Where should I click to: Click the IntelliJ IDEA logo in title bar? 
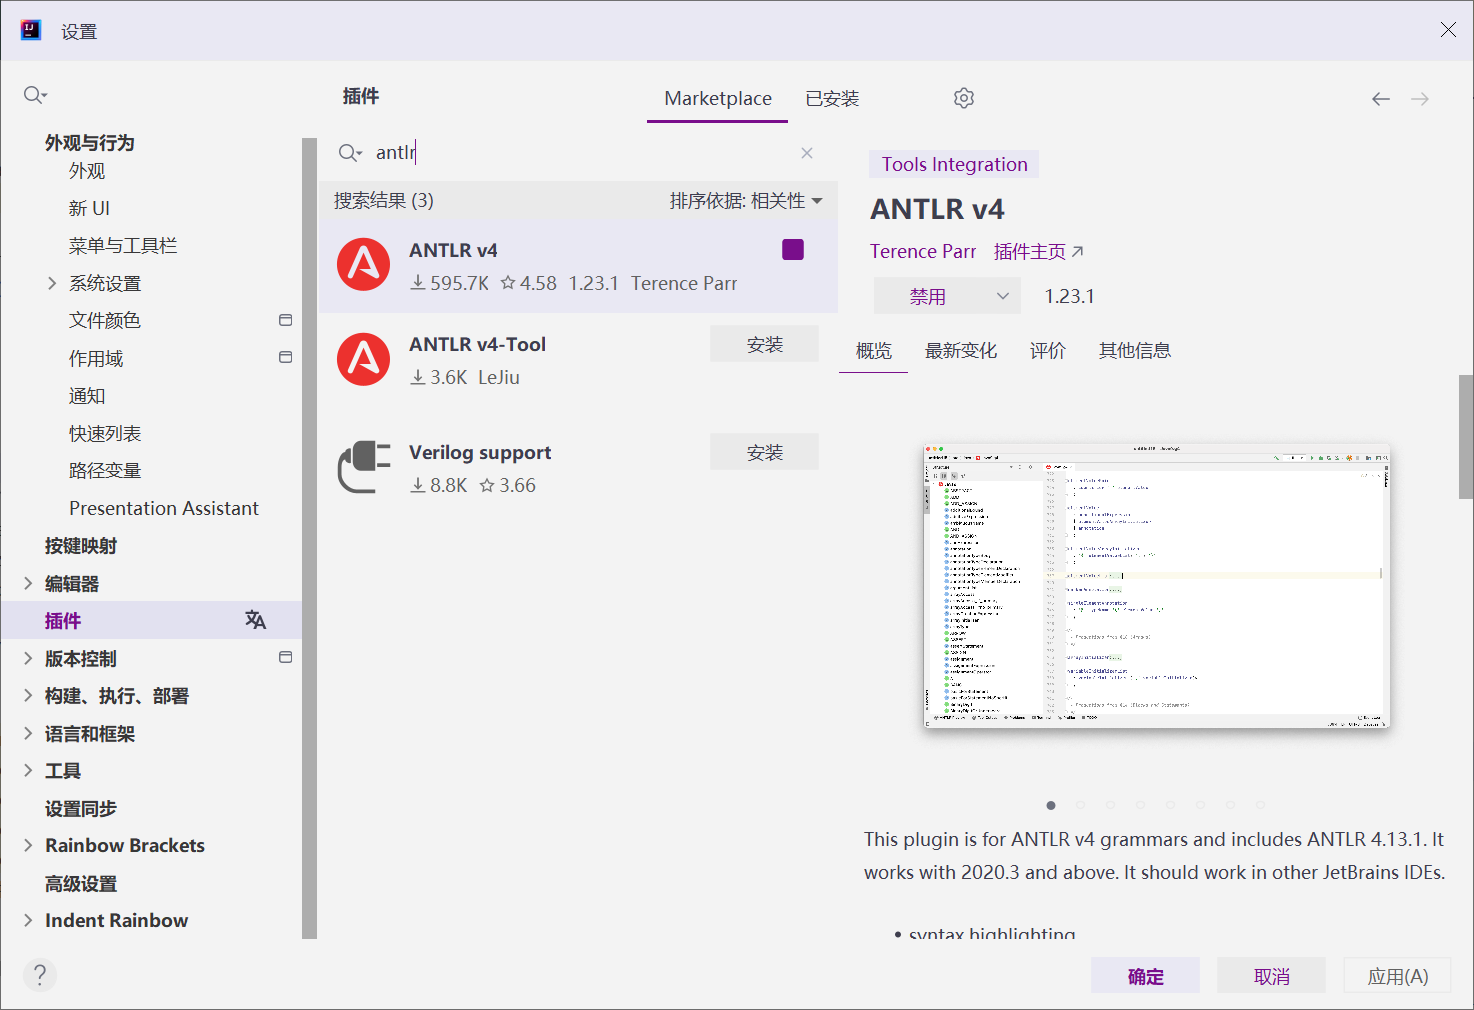[x=31, y=30]
